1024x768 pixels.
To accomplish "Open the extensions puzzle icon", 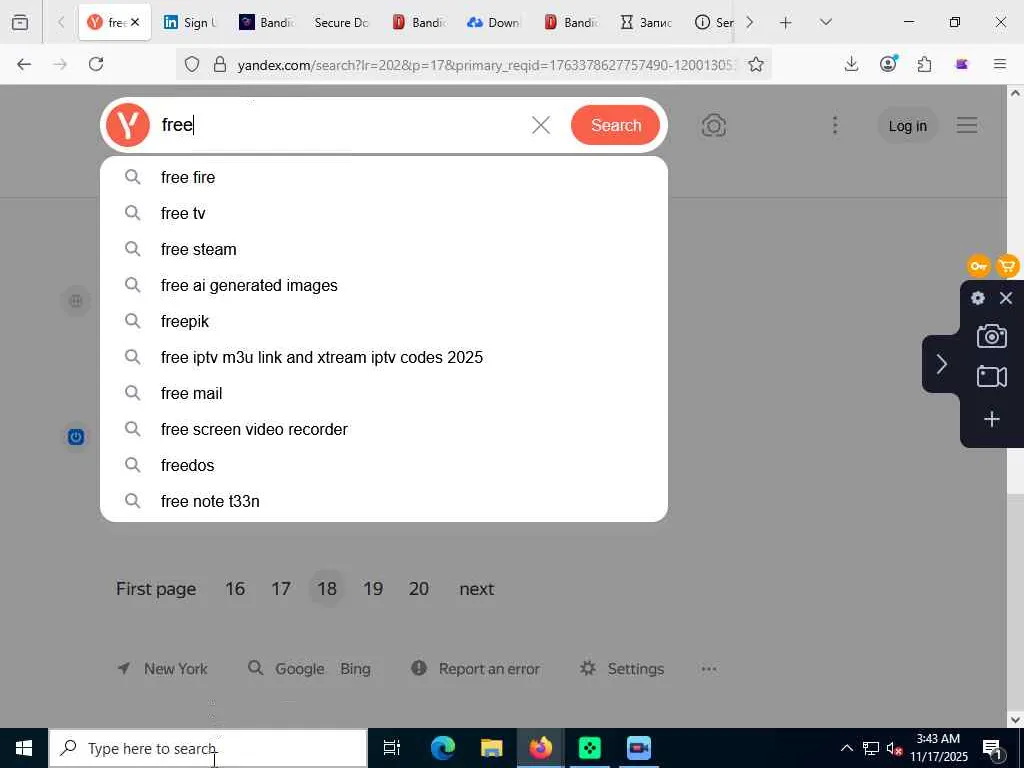I will click(924, 64).
